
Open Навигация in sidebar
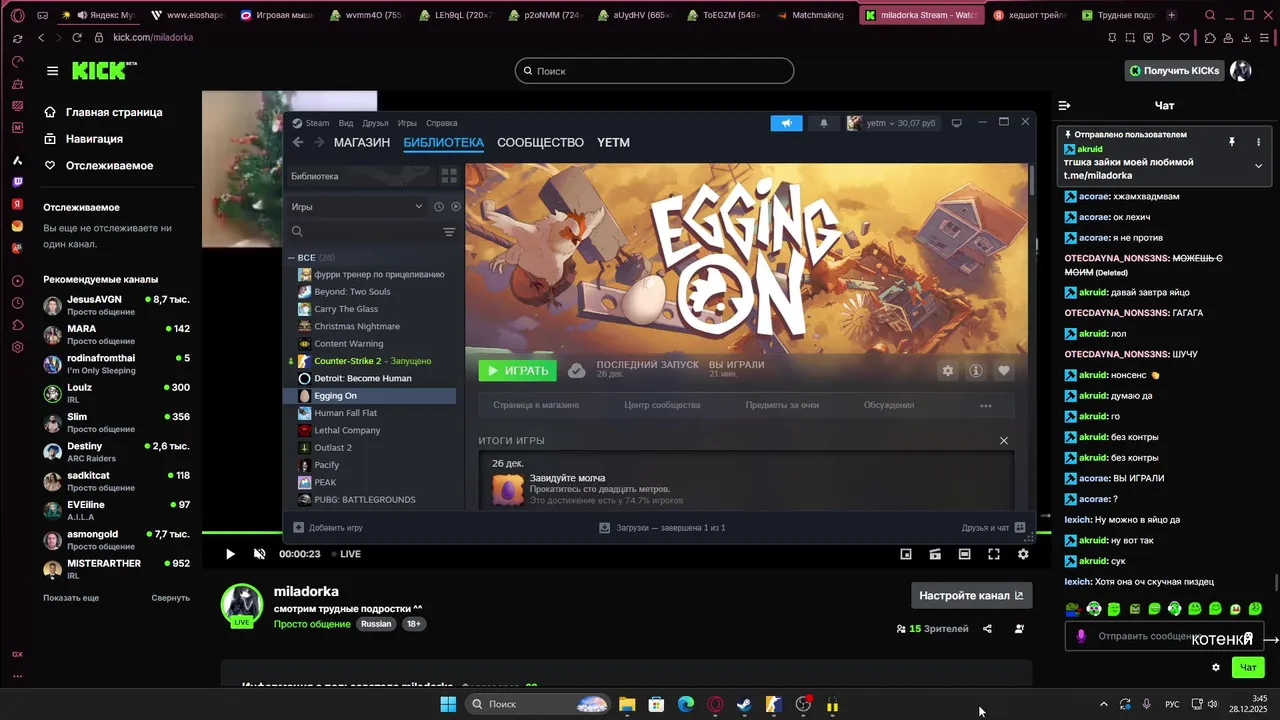(84, 139)
